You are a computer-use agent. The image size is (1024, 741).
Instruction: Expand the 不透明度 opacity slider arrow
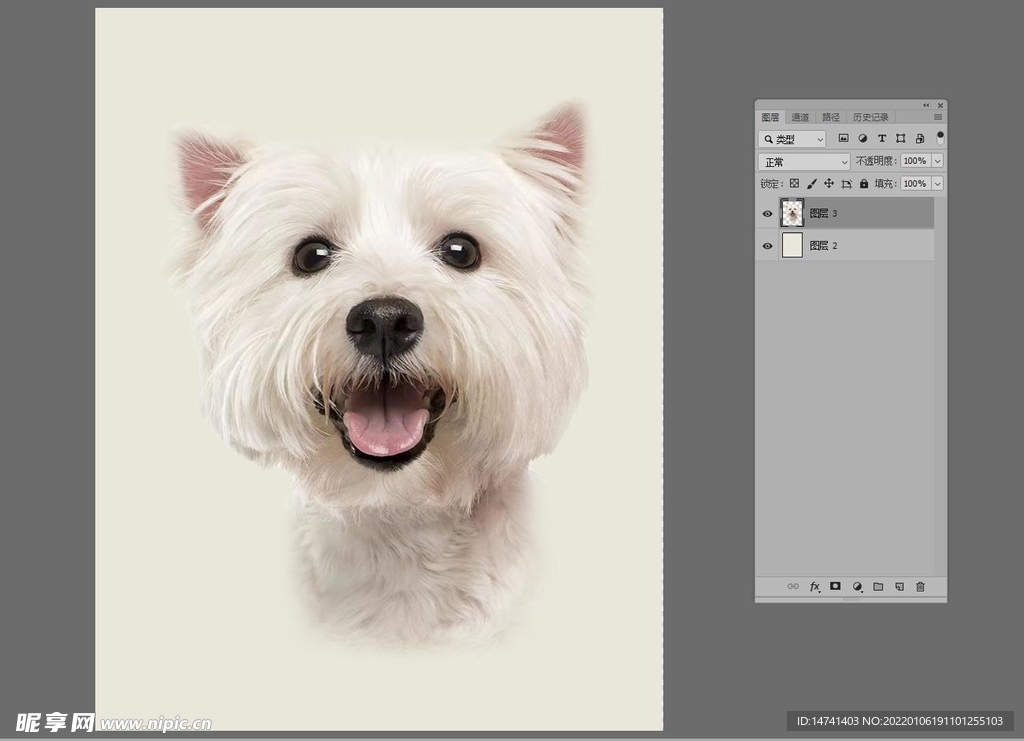[937, 161]
